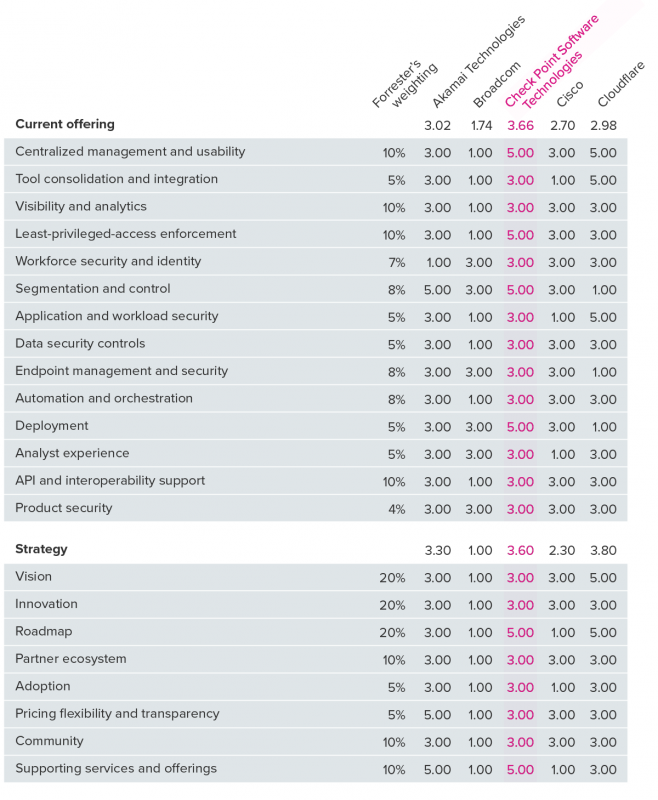
Task: Select the Strategy section heading
Action: [x=41, y=549]
